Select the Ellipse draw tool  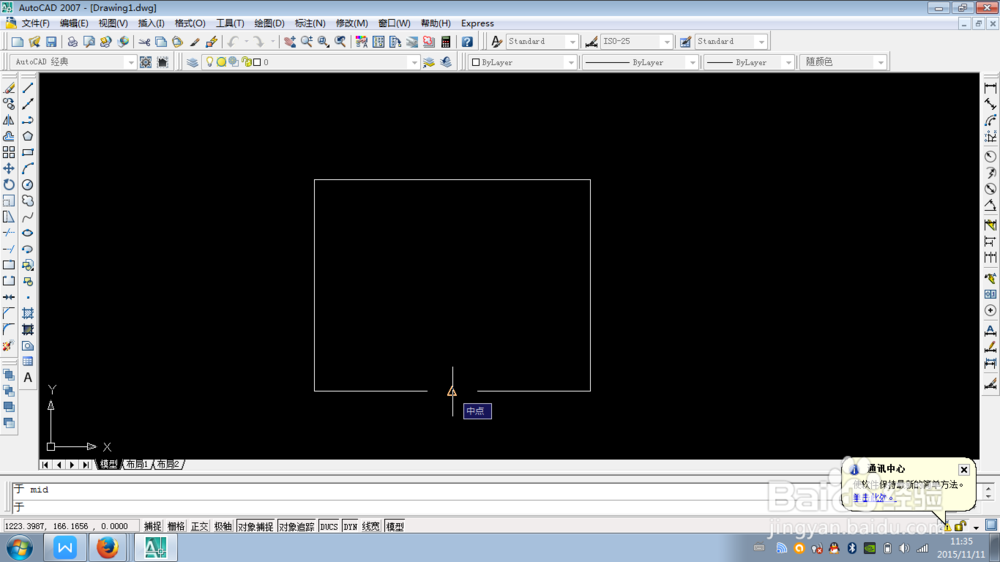coord(28,233)
